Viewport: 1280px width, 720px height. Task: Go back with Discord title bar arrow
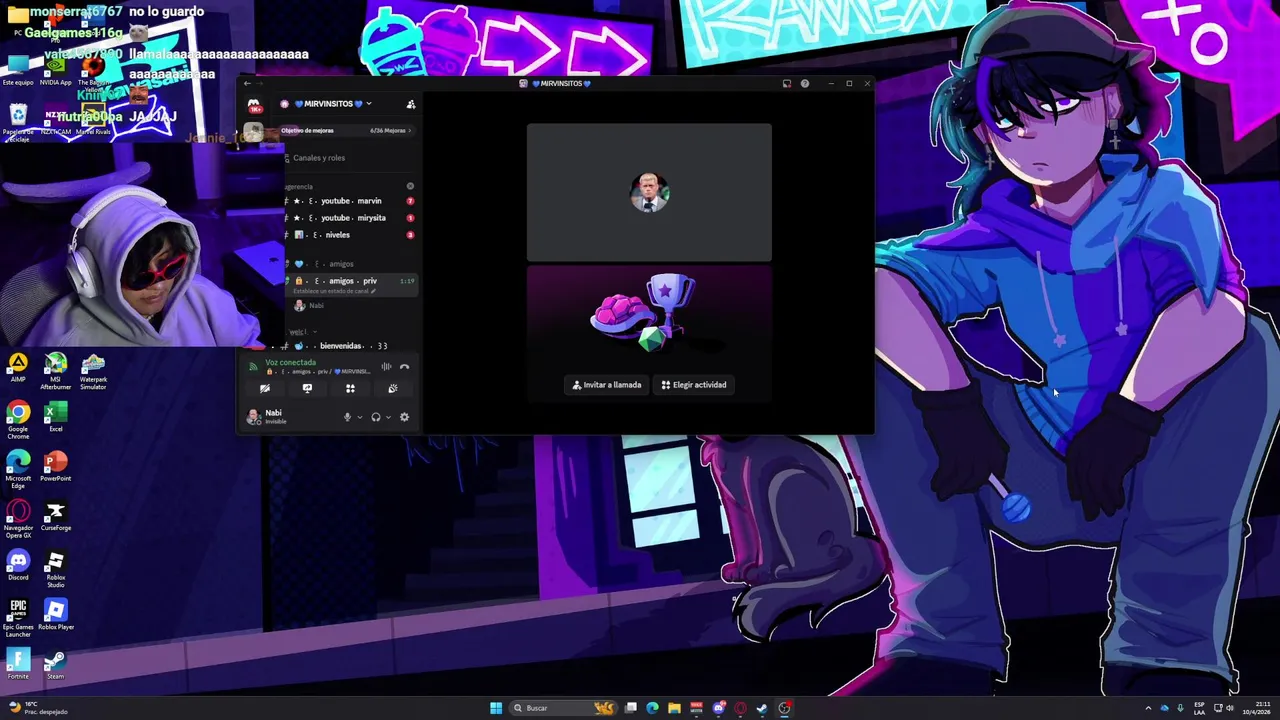coord(248,84)
